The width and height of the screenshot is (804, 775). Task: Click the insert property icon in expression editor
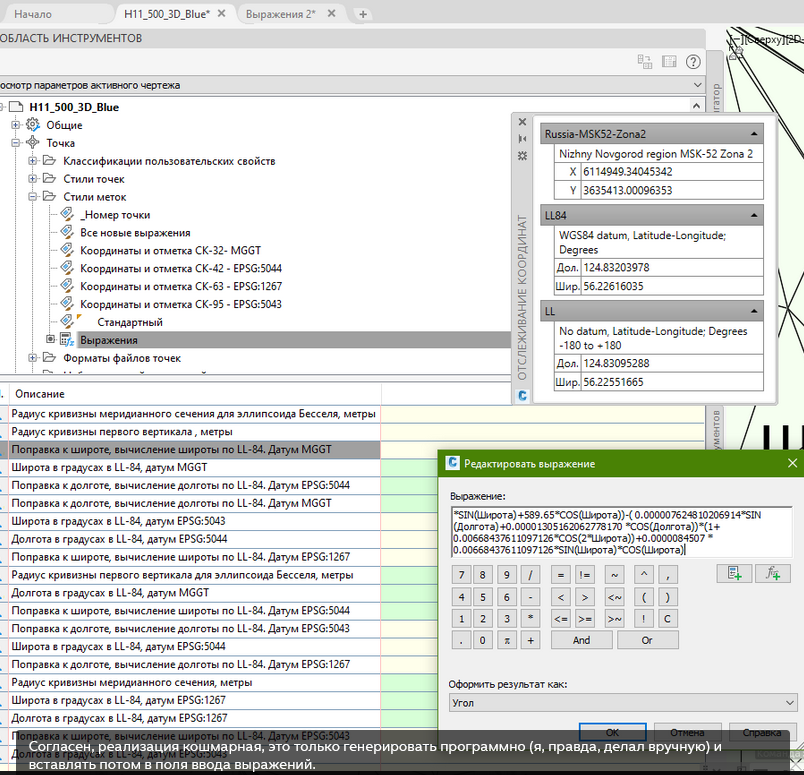[x=734, y=574]
